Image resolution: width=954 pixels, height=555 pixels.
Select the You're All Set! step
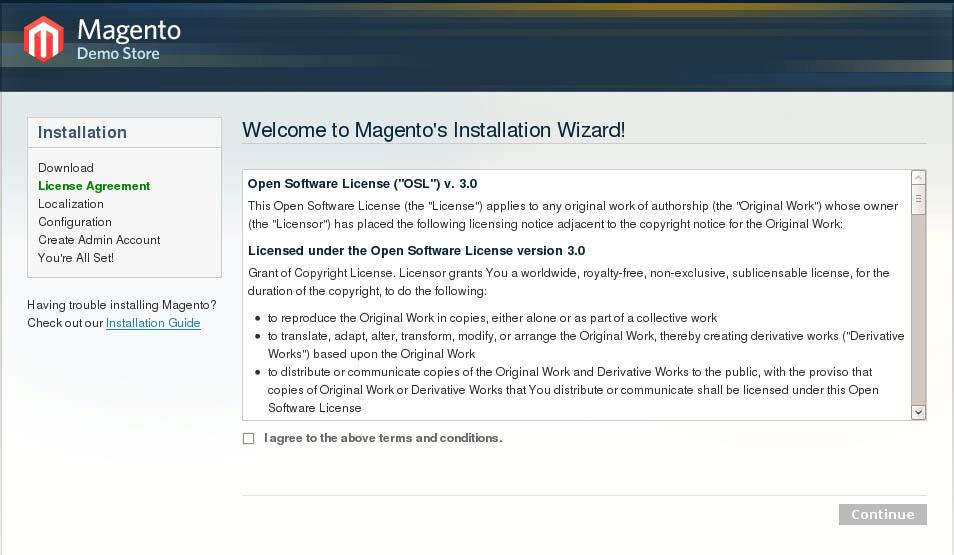(76, 257)
